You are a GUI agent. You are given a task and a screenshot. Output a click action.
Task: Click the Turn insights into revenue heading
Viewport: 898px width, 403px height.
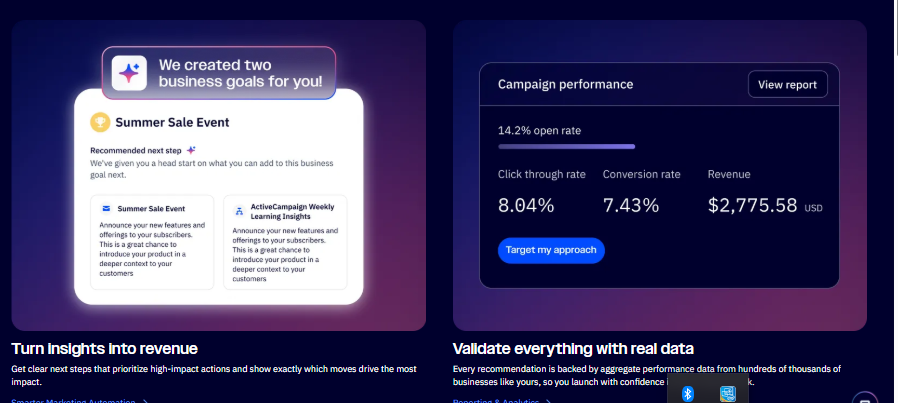pyautogui.click(x=105, y=348)
